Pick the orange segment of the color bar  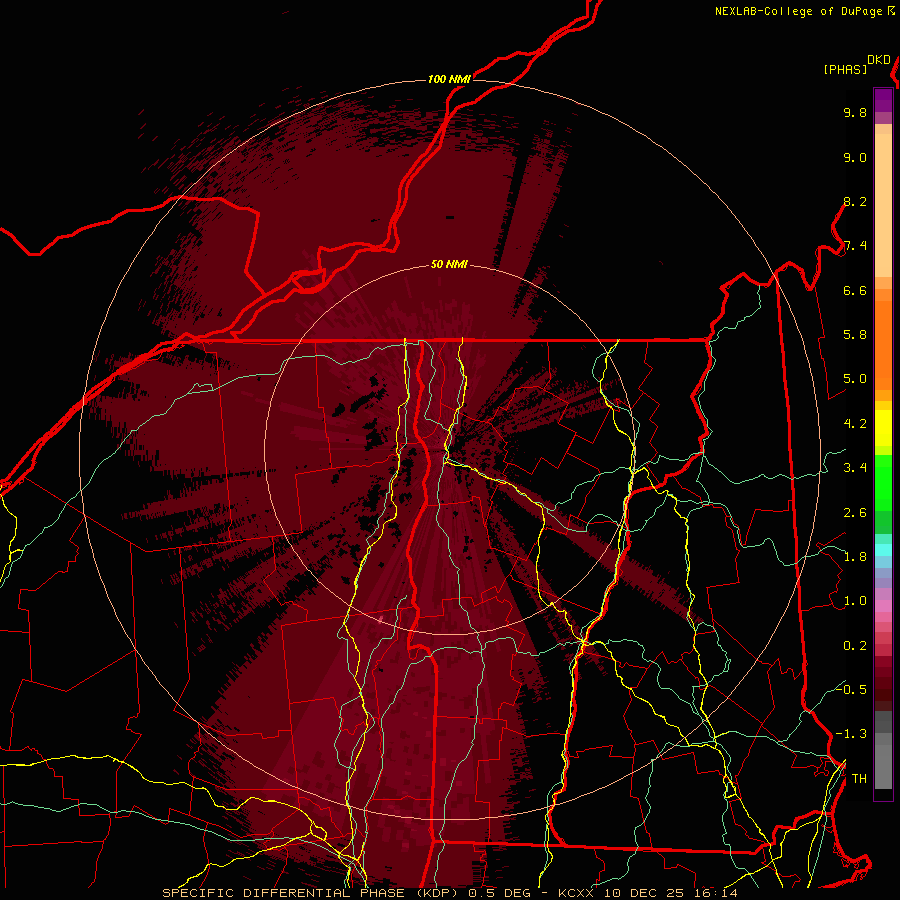(x=883, y=344)
